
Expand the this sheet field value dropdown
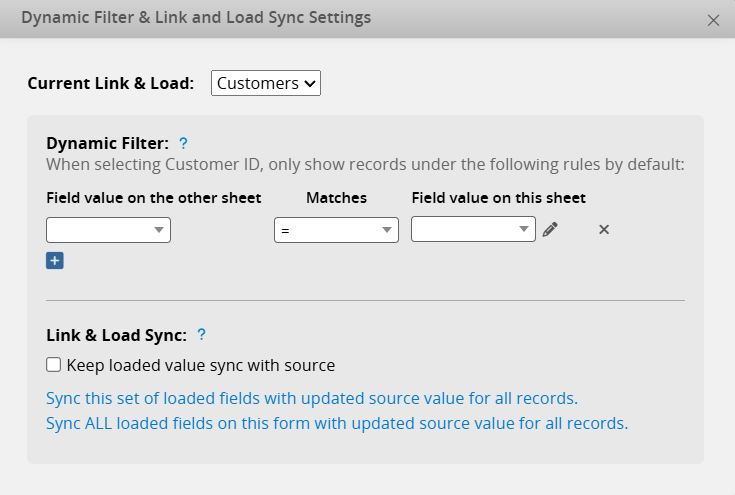tap(473, 230)
